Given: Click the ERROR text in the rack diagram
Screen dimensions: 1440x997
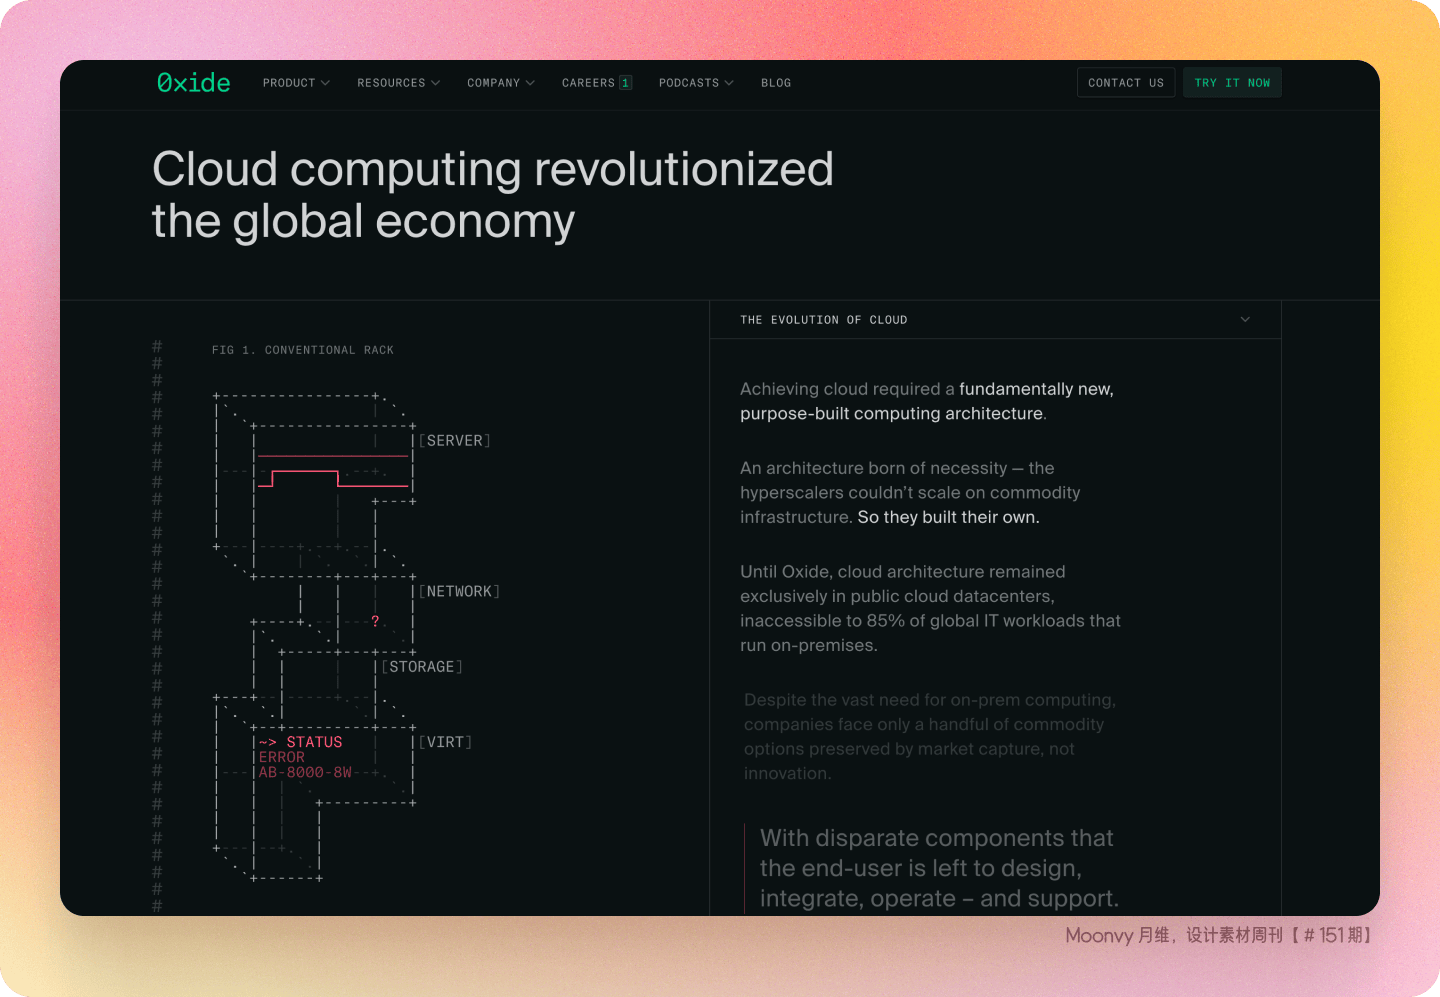Looking at the screenshot, I should click(282, 757).
